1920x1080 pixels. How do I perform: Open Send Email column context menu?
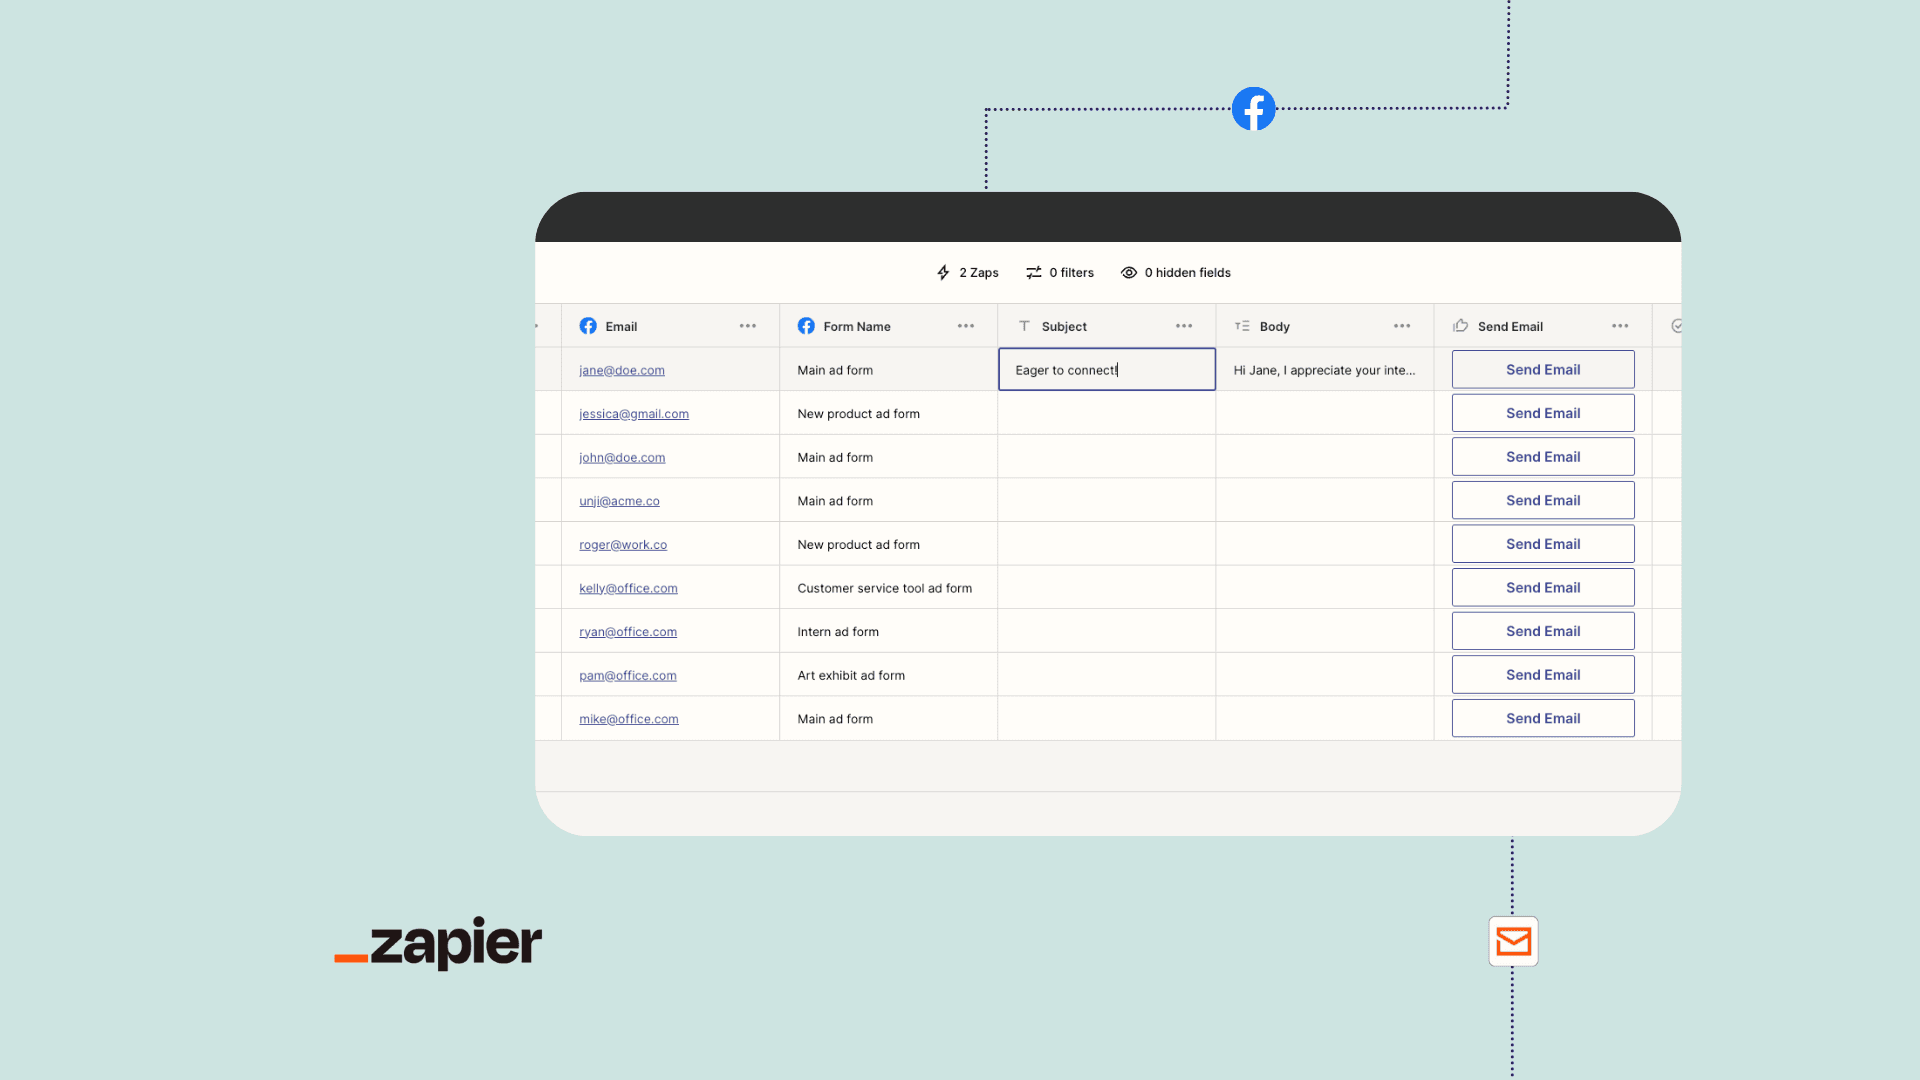1619,326
